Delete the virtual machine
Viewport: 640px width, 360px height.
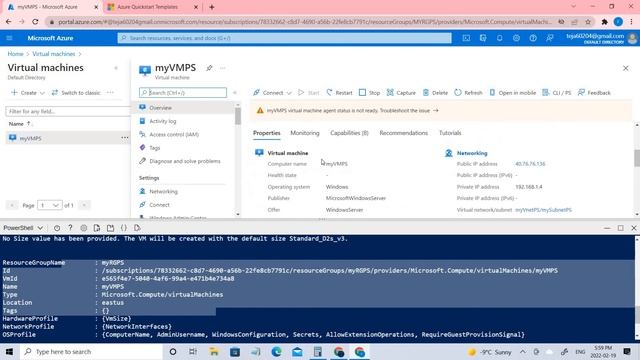tap(435, 93)
